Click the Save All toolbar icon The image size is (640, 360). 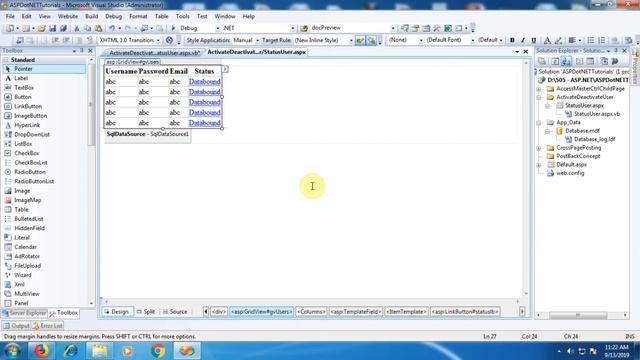click(x=63, y=28)
